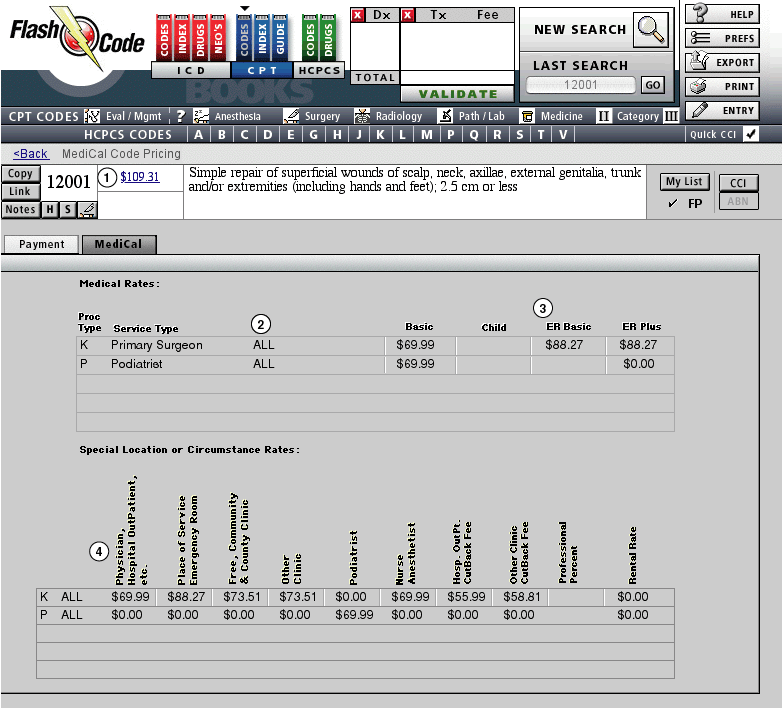The image size is (782, 708).
Task: Select HCPCS letter J
Action: 359,135
